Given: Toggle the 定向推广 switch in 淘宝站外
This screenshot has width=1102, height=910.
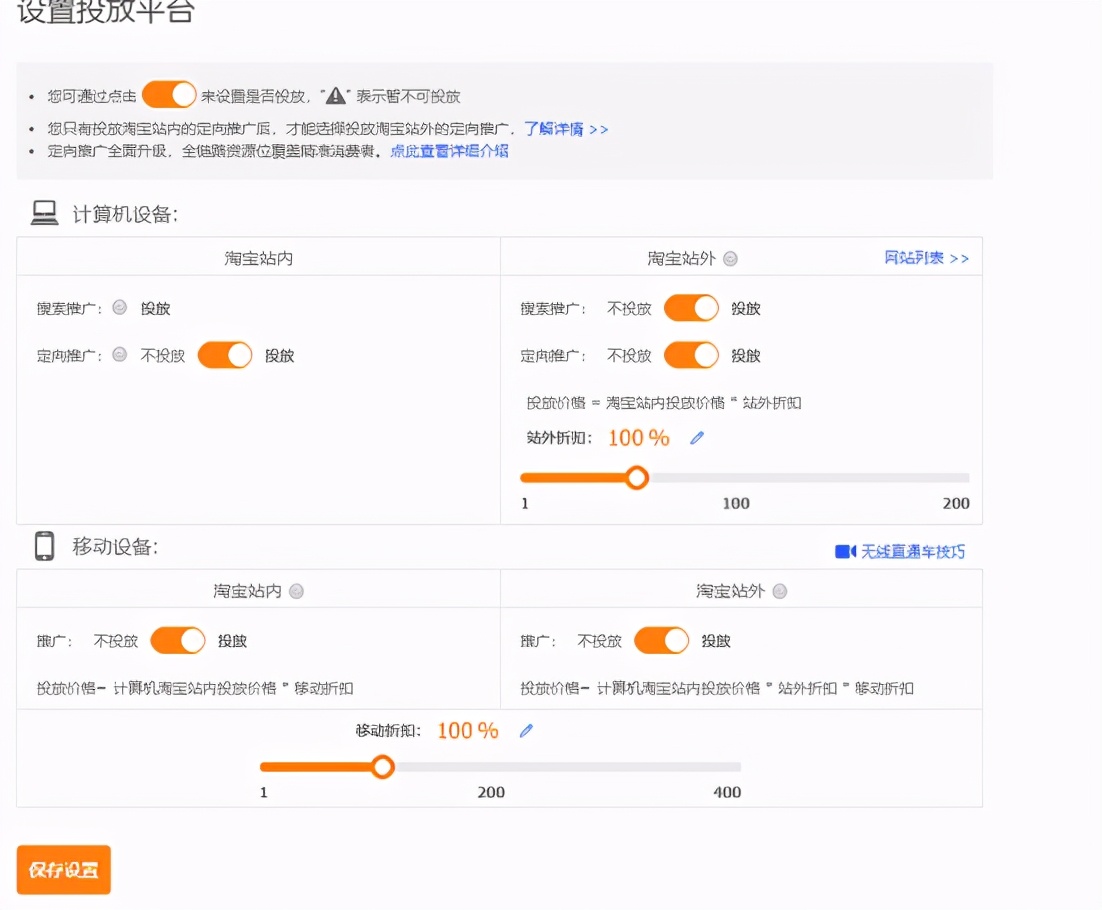Looking at the screenshot, I should click(x=690, y=355).
